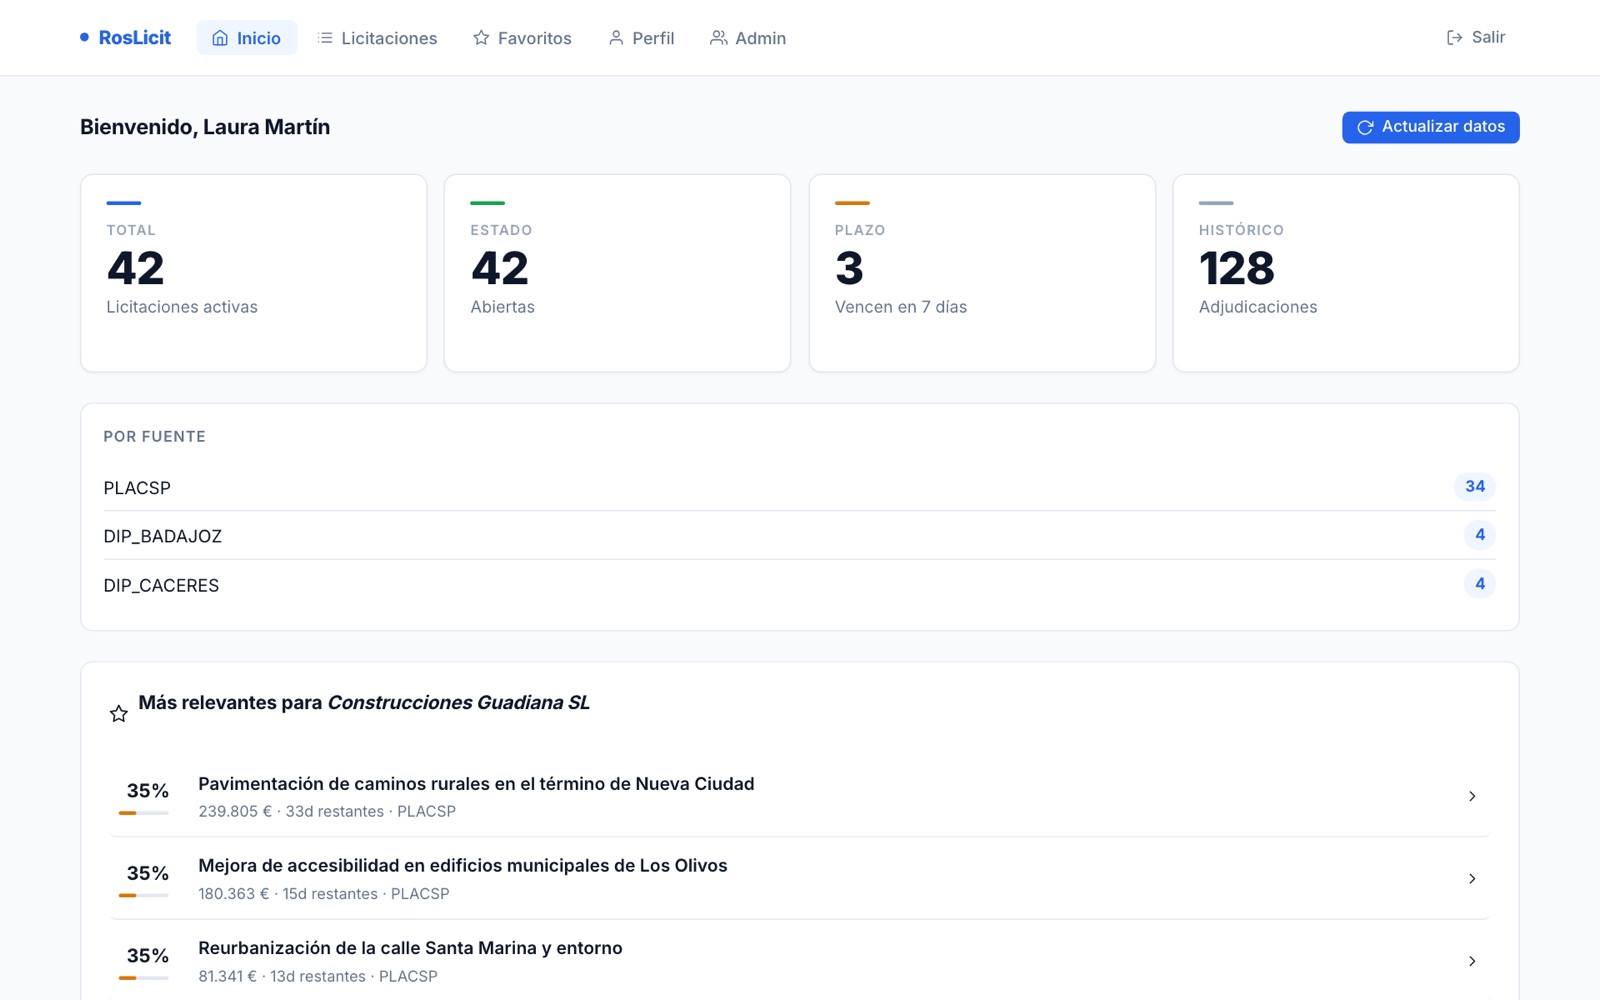The width and height of the screenshot is (1600, 1000).
Task: Click the users icon beside Admin
Action: click(718, 38)
